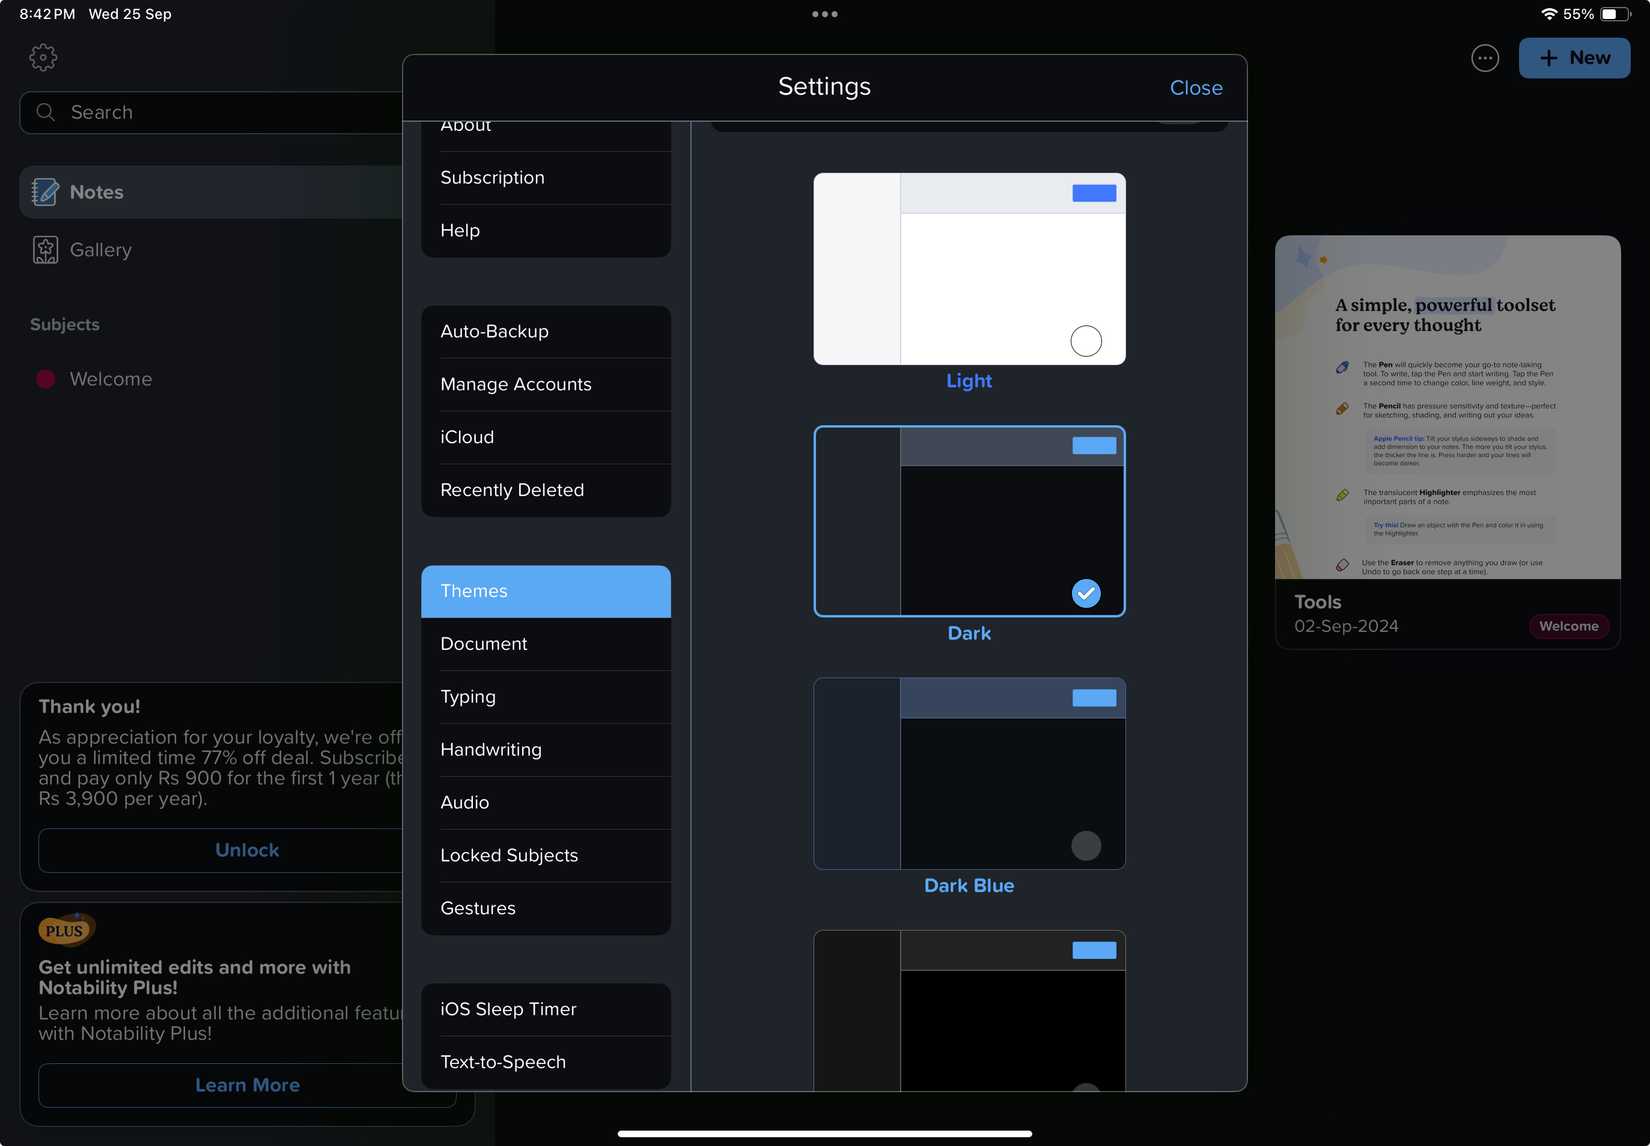Click the more options ellipsis icon
The height and width of the screenshot is (1146, 1650).
tap(1484, 58)
